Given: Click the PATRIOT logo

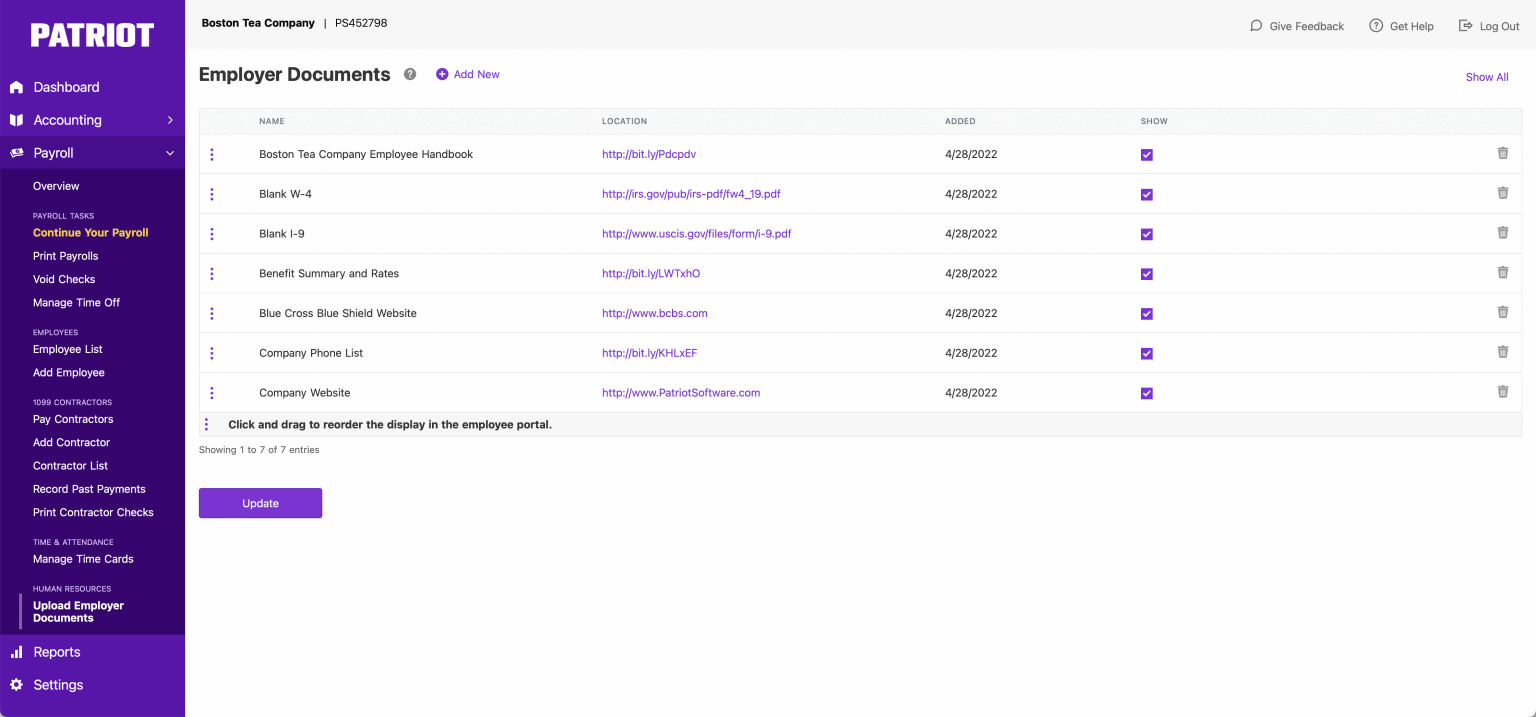Looking at the screenshot, I should pos(92,36).
